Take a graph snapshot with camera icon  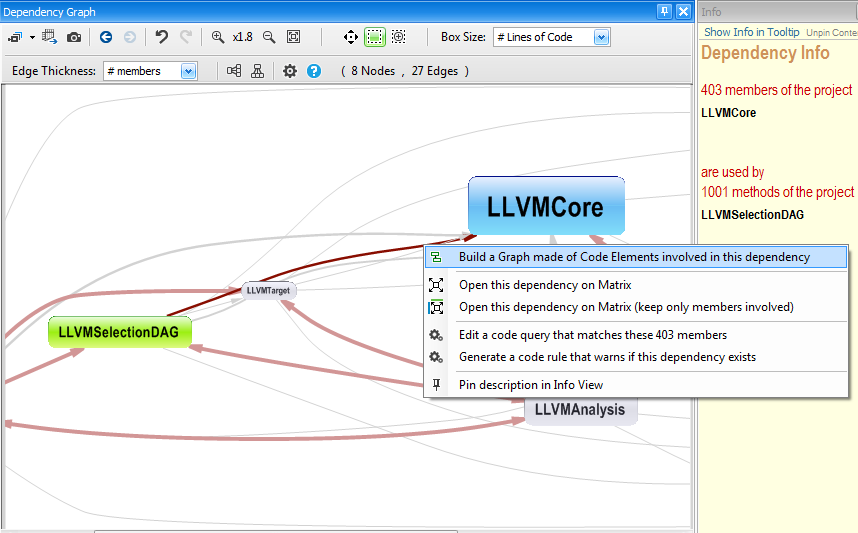click(x=74, y=37)
